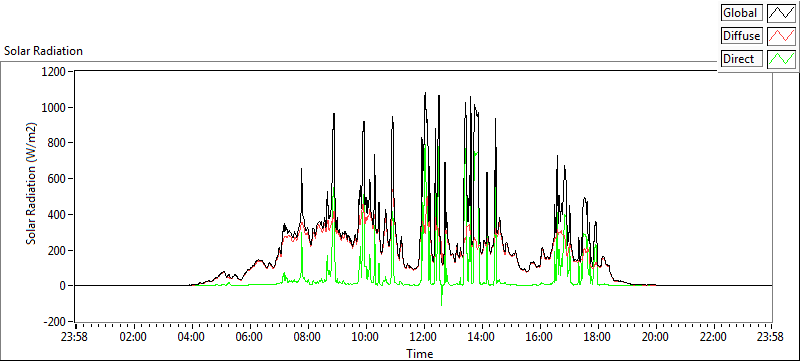Click the 08:00 time label

[308, 337]
